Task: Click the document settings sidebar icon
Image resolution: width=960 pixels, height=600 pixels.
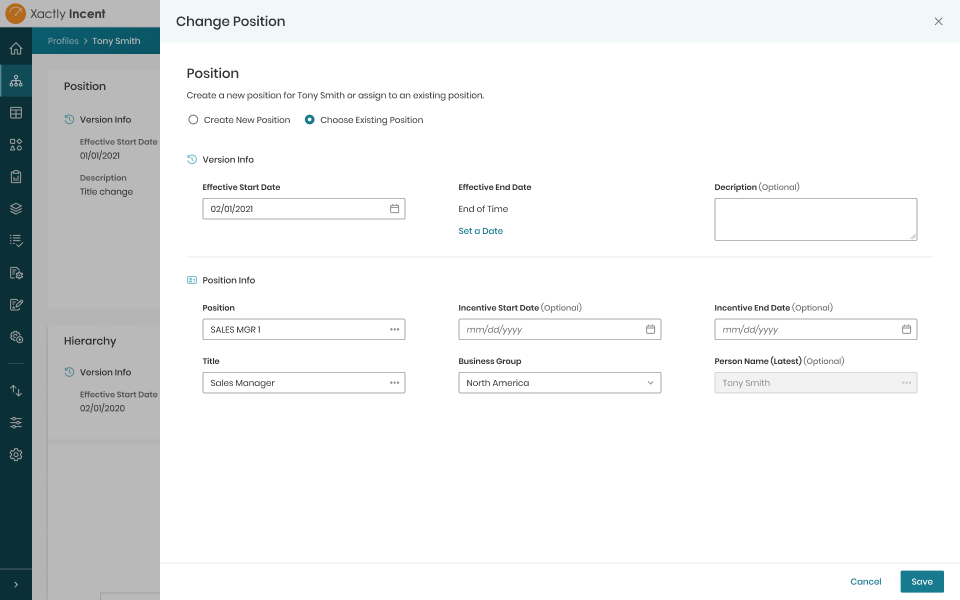Action: click(16, 272)
